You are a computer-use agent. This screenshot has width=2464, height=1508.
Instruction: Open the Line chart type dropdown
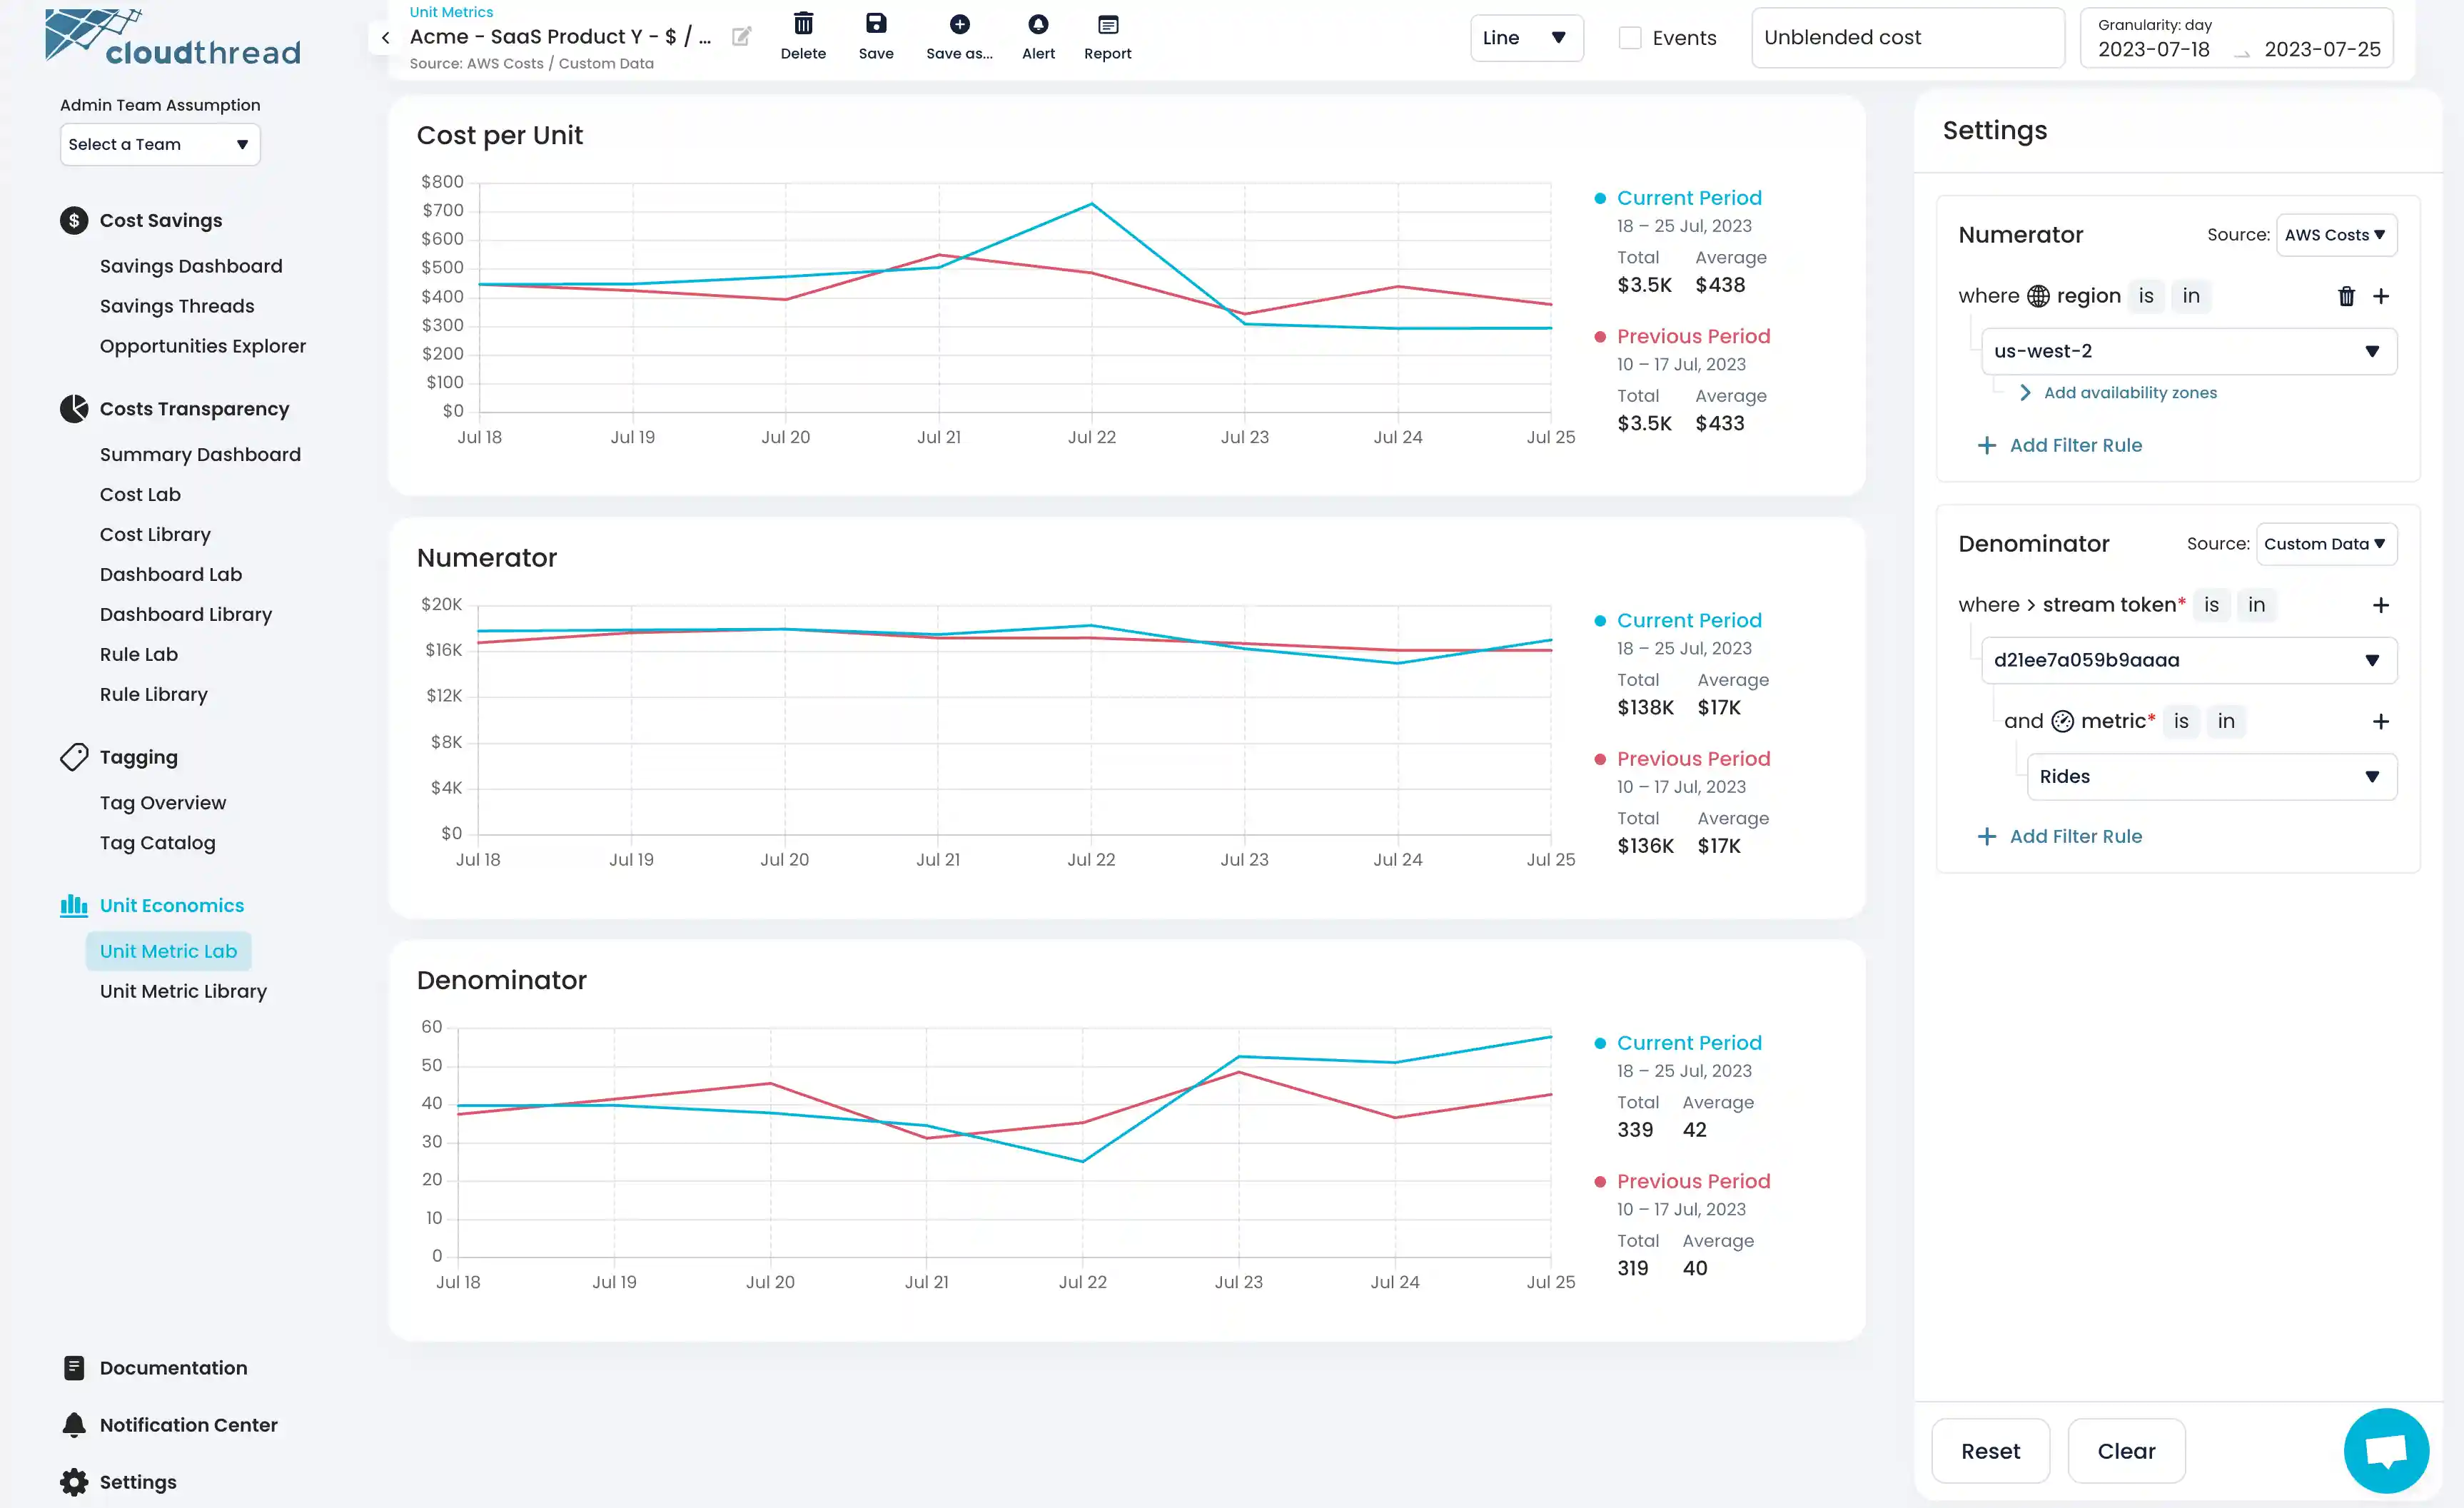[1525, 38]
